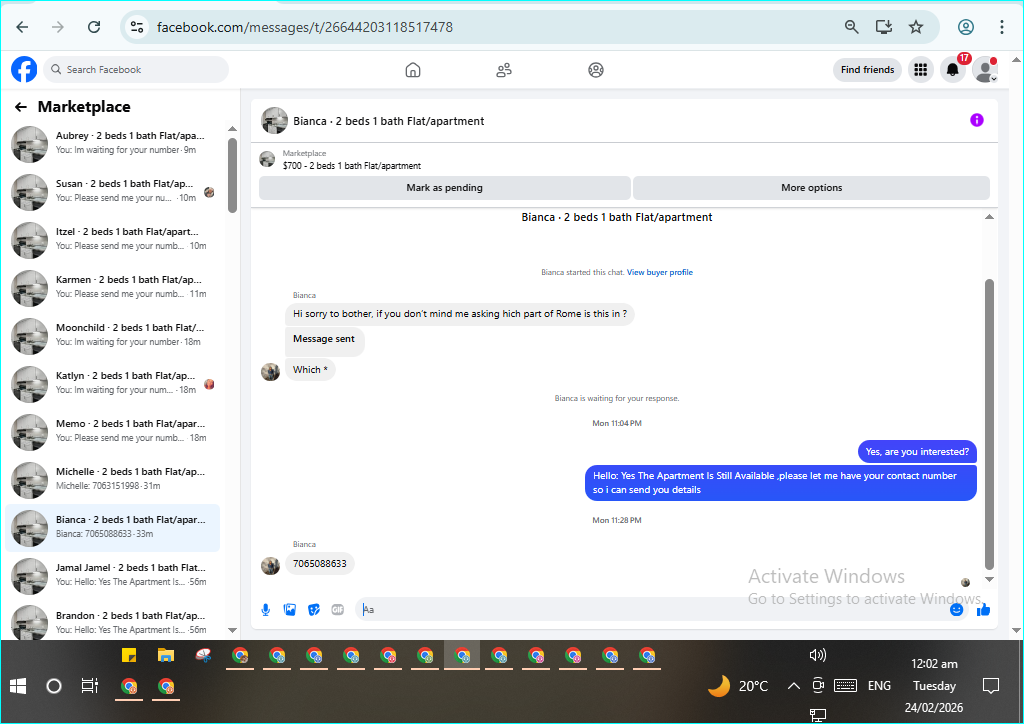Open Brandon conversation in list
This screenshot has width=1024, height=724.
(x=112, y=622)
